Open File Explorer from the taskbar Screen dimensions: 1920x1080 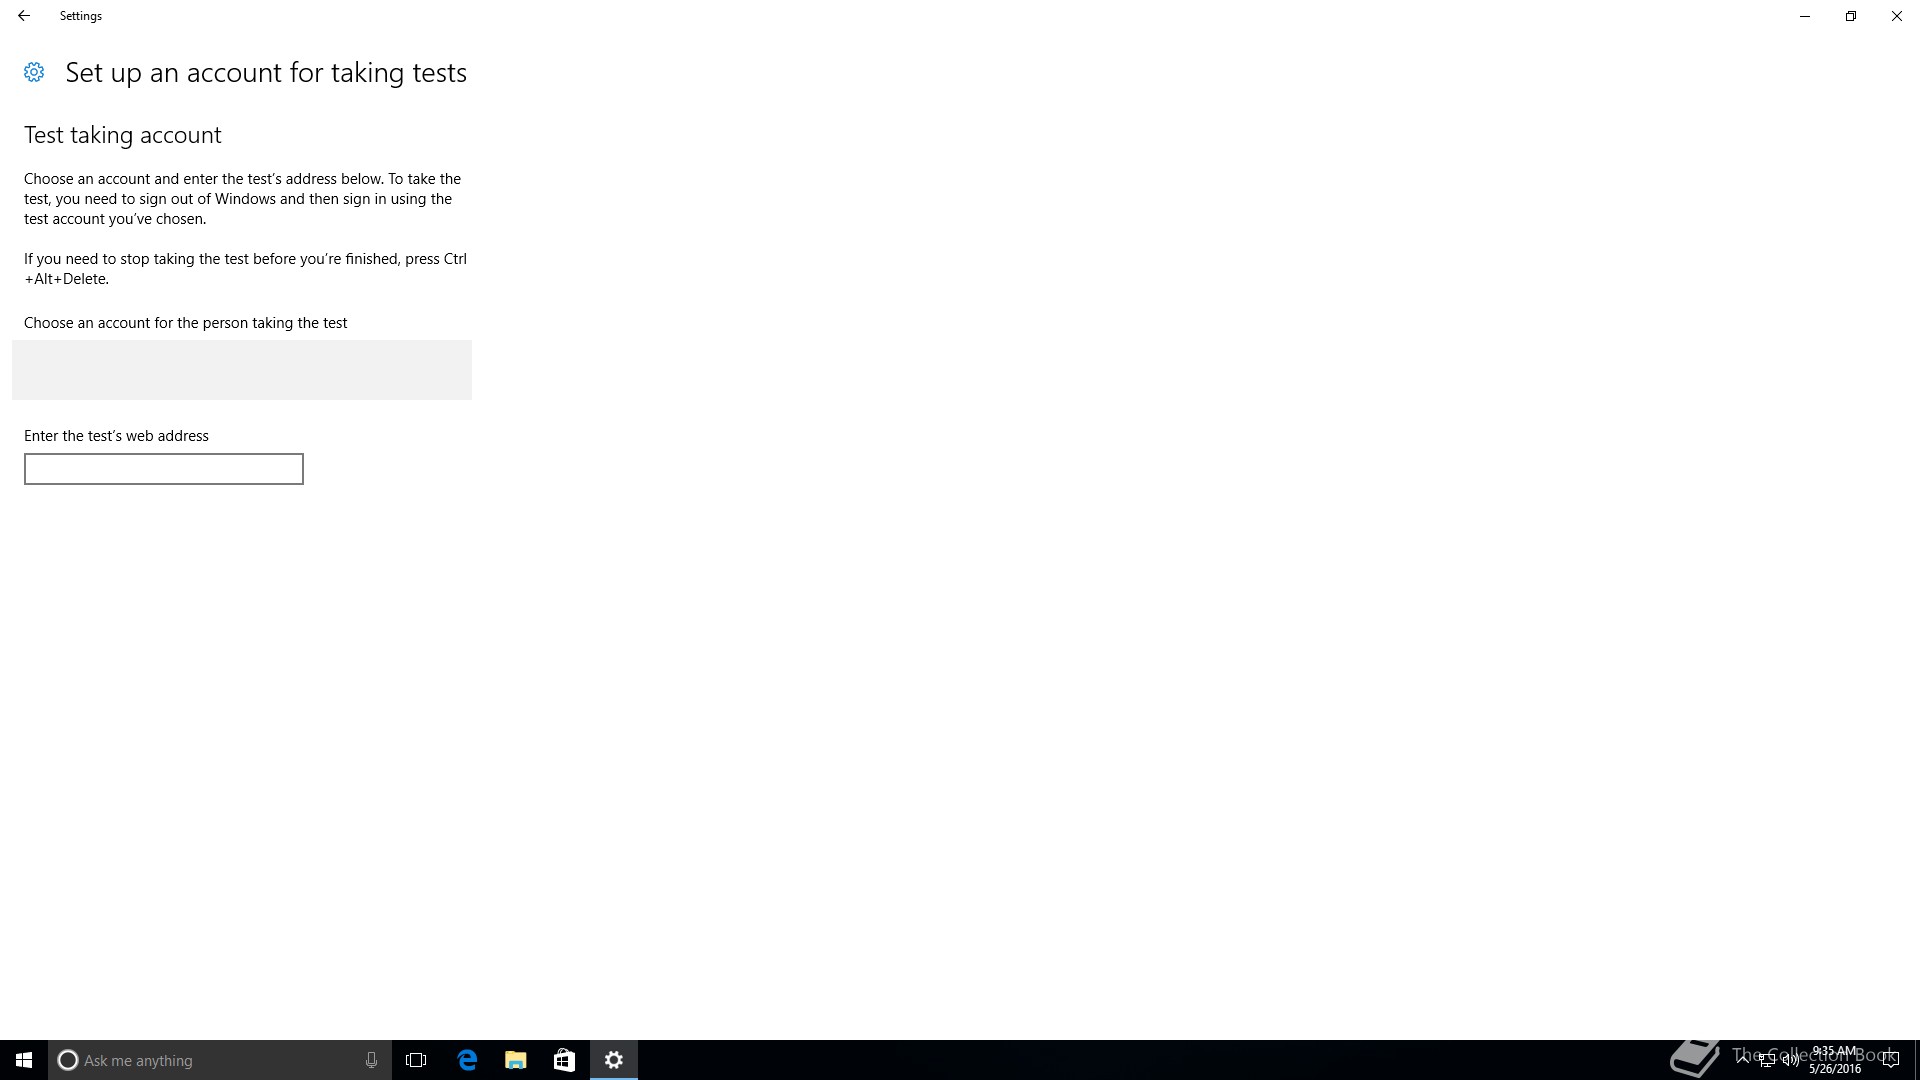click(516, 1060)
